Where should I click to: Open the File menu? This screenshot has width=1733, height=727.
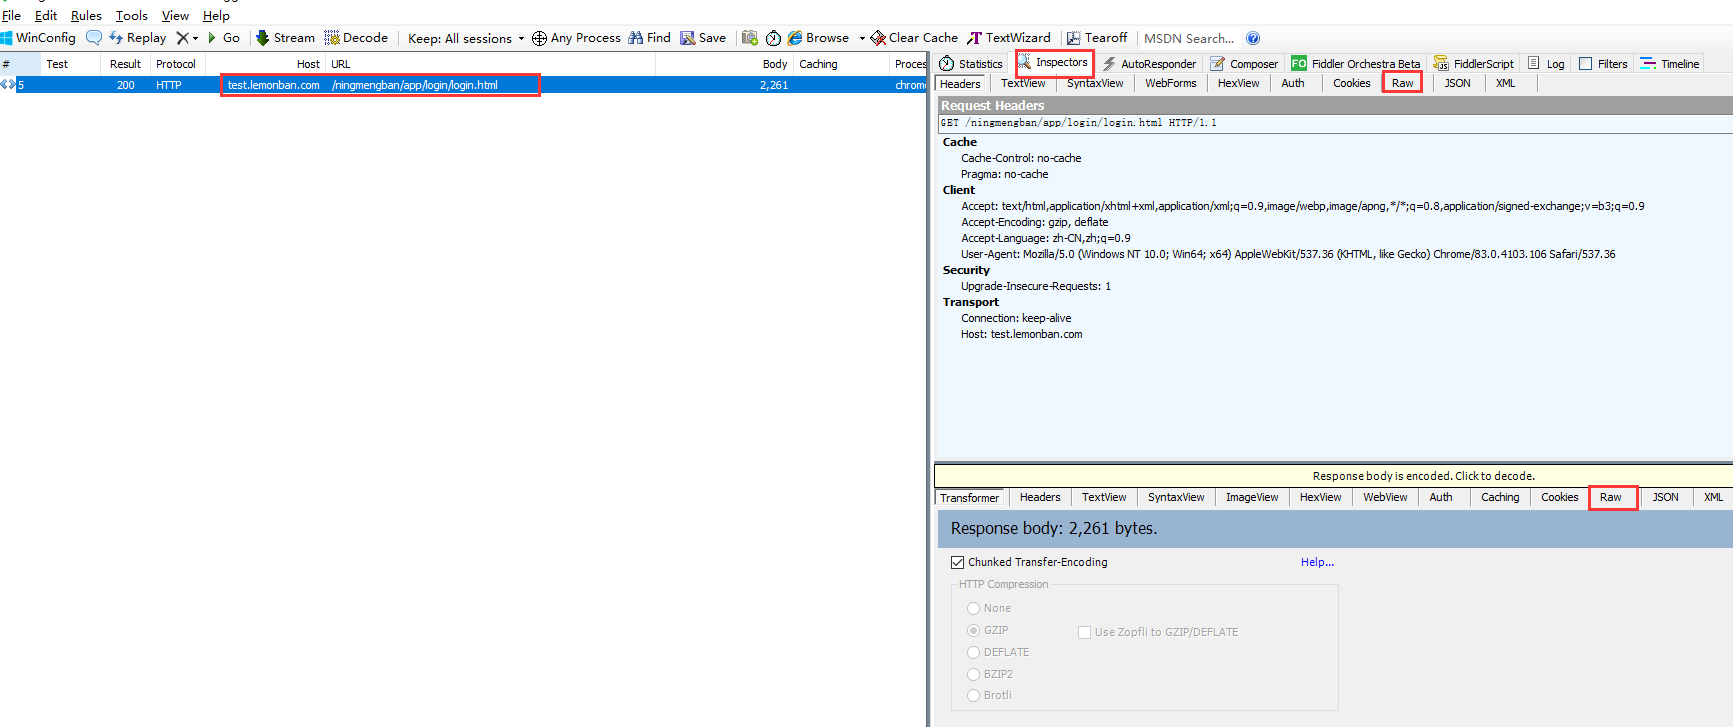pyautogui.click(x=11, y=15)
